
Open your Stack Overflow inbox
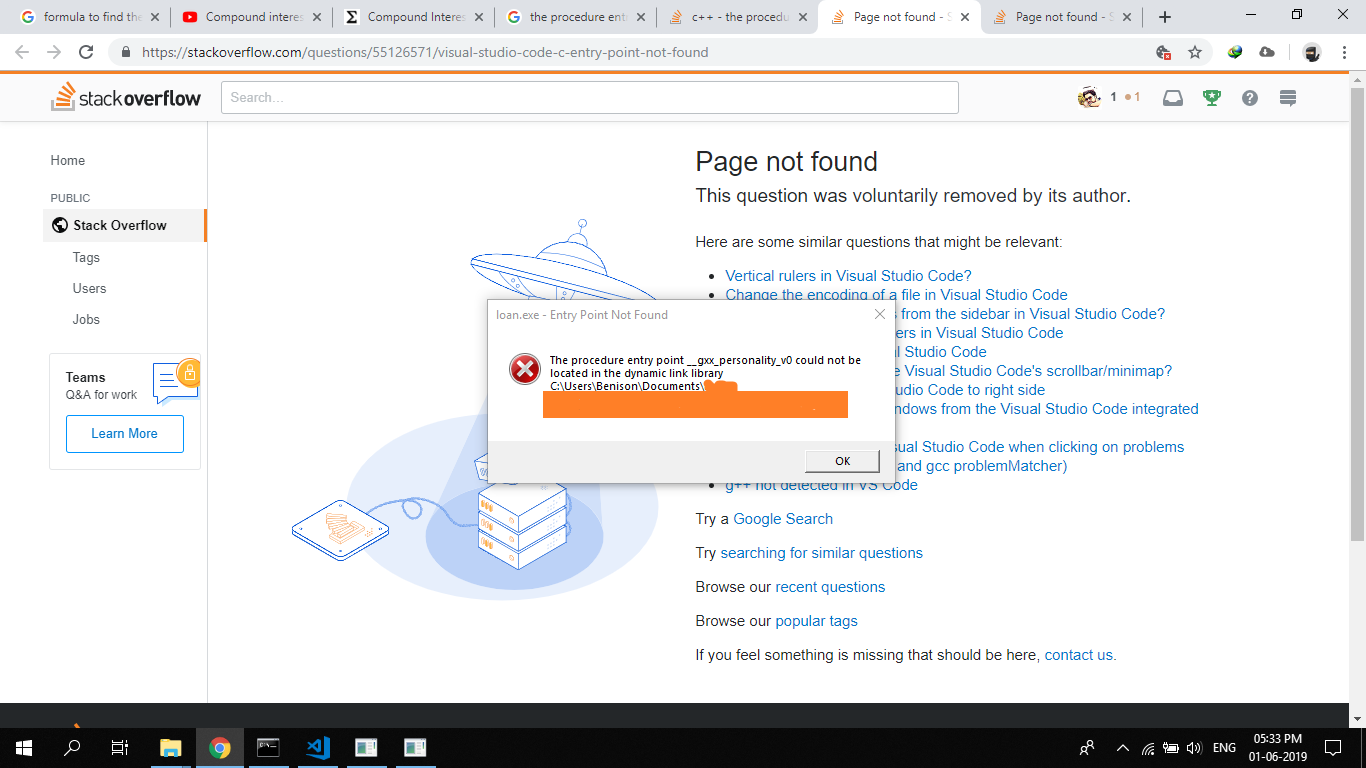point(1172,97)
